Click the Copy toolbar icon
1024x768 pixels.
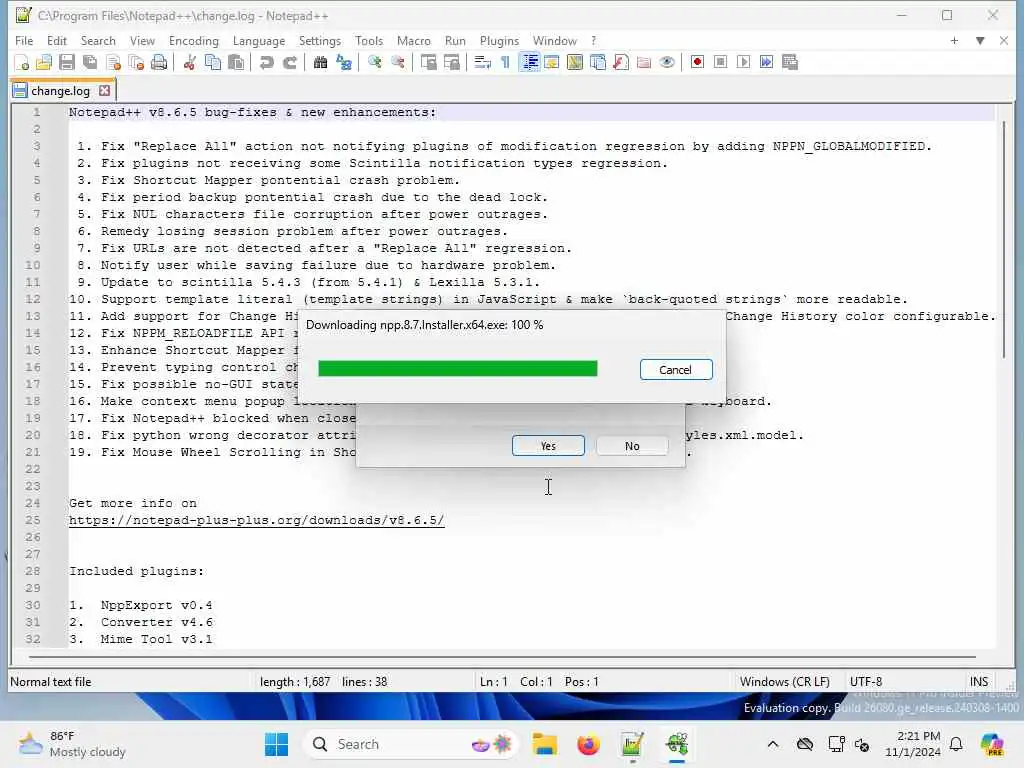point(213,63)
